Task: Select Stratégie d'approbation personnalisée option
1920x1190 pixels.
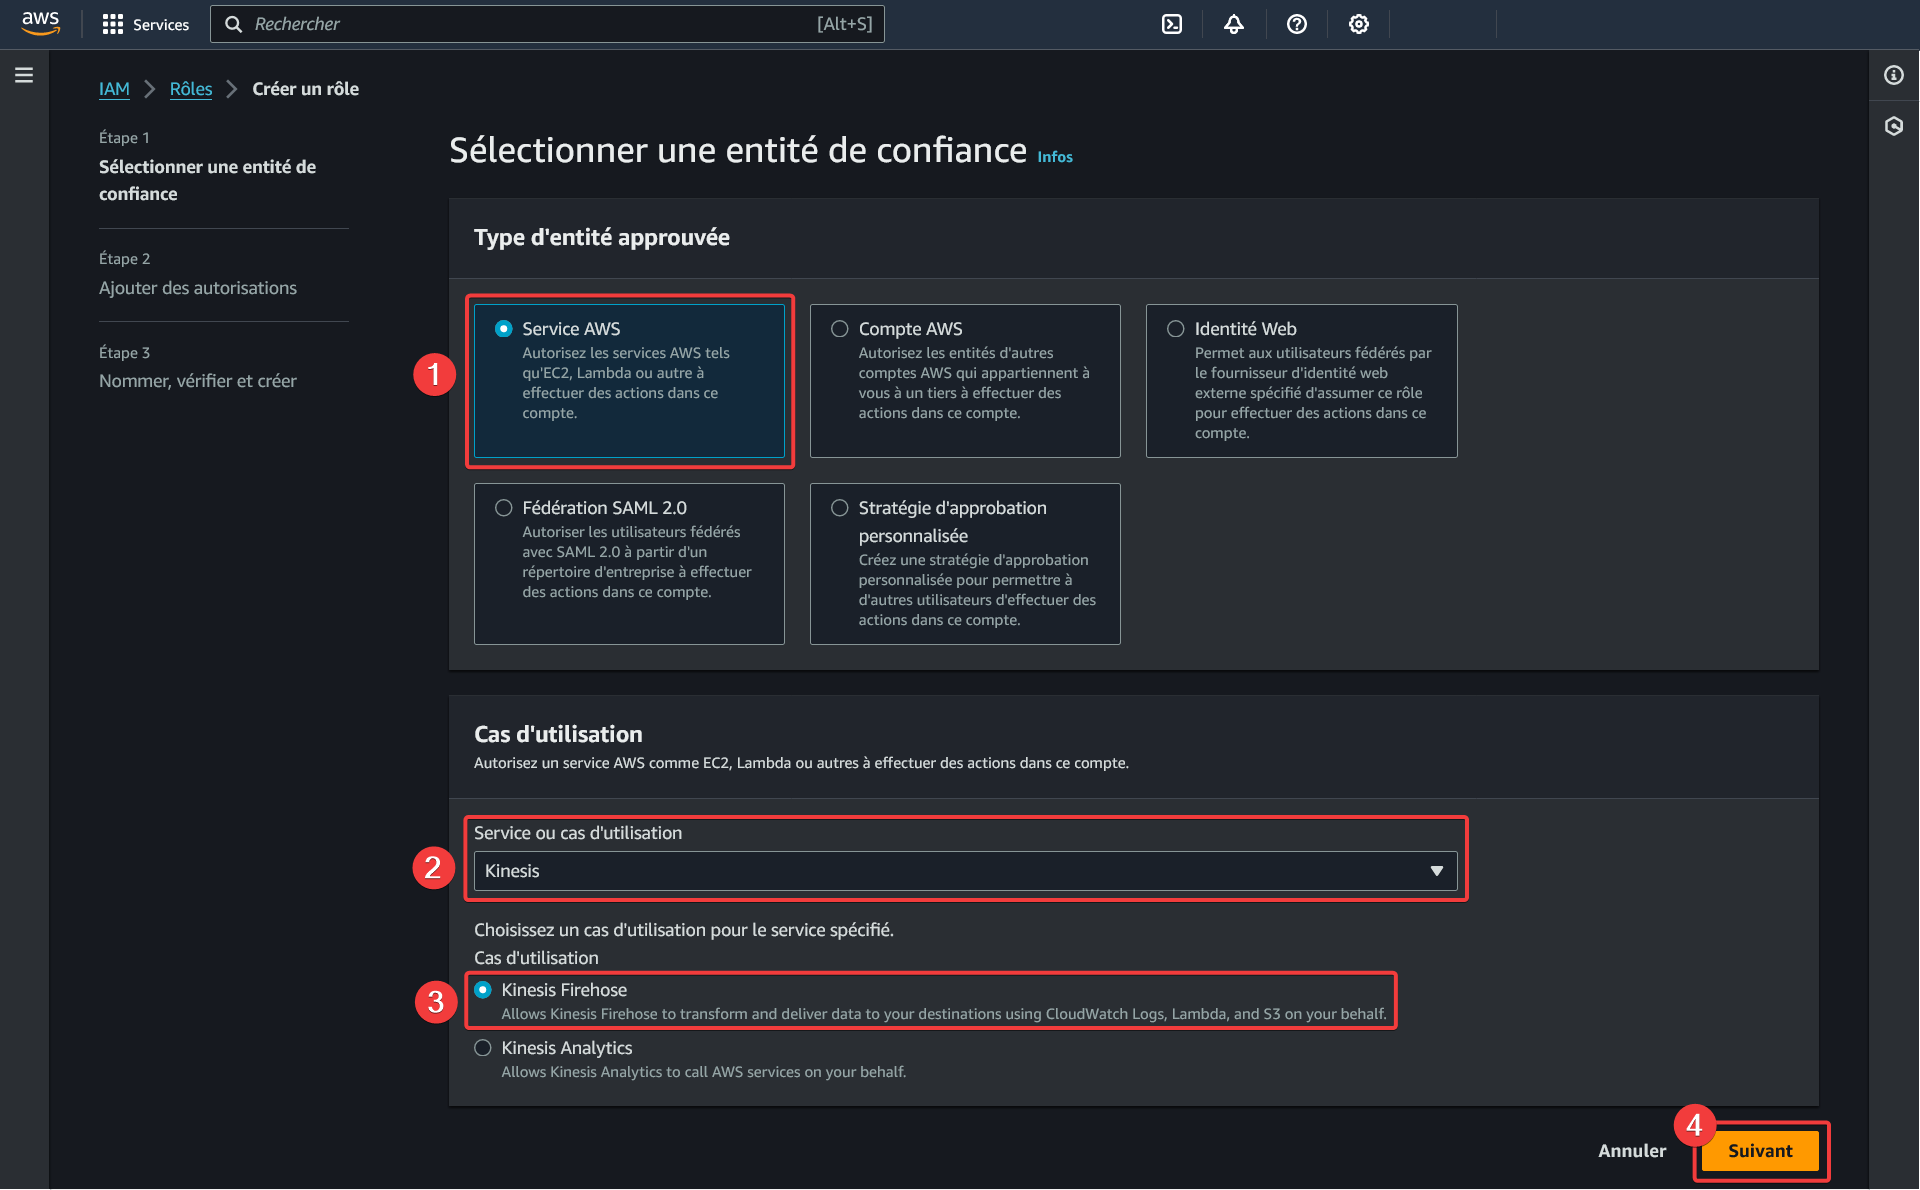Action: coord(840,508)
